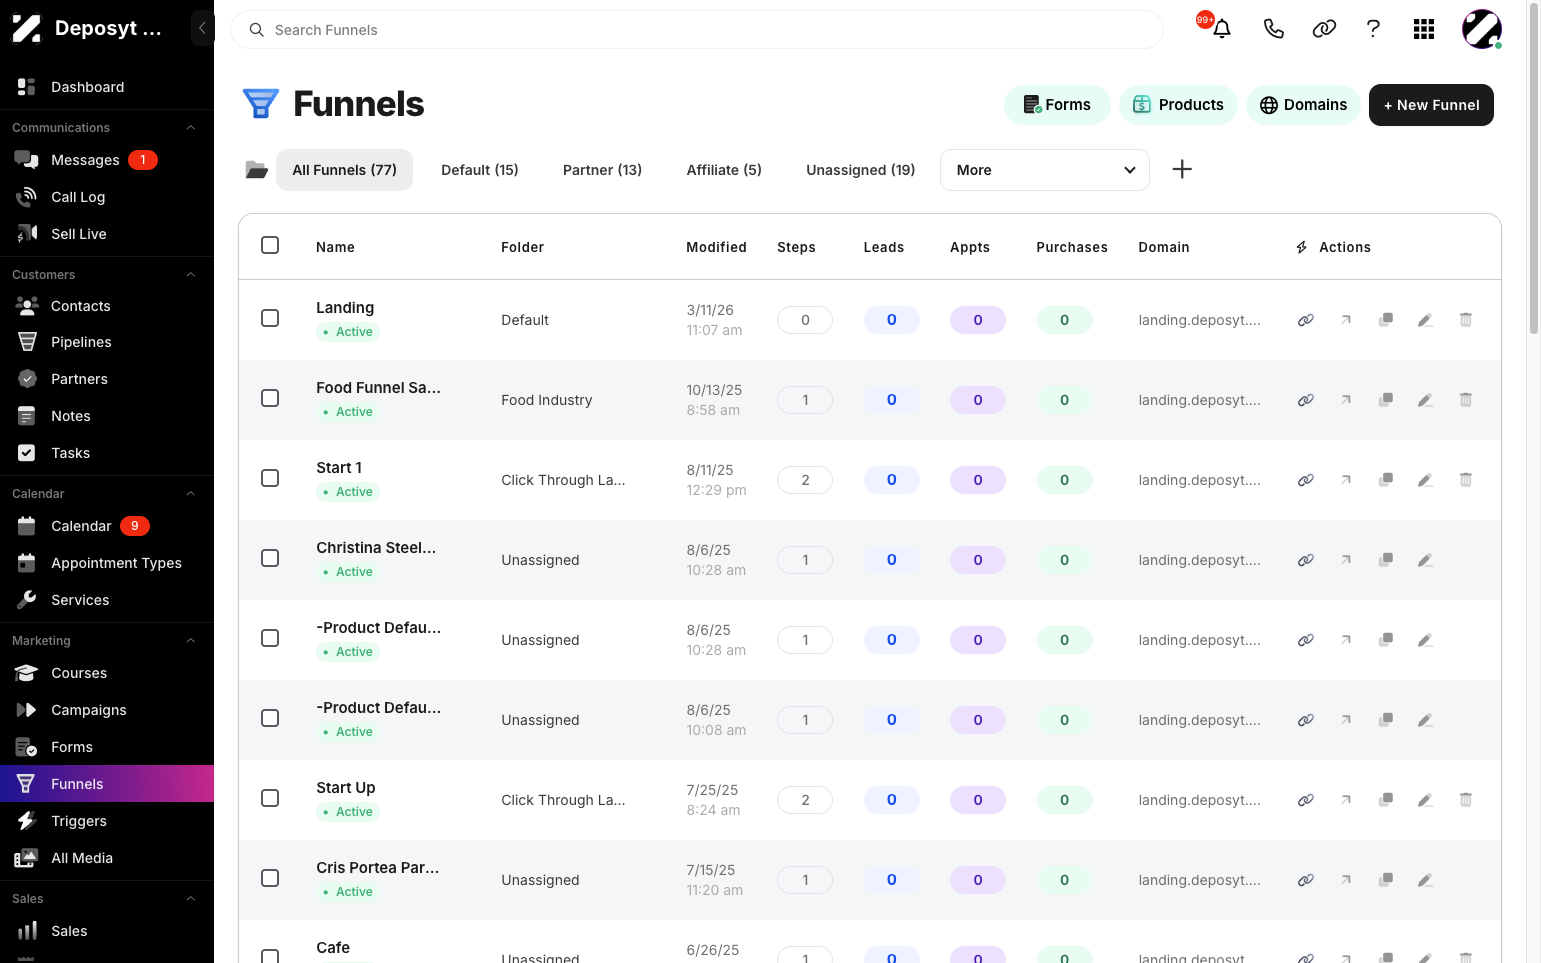Edit the Landing funnel
This screenshot has height=963, width=1541.
(x=1426, y=320)
